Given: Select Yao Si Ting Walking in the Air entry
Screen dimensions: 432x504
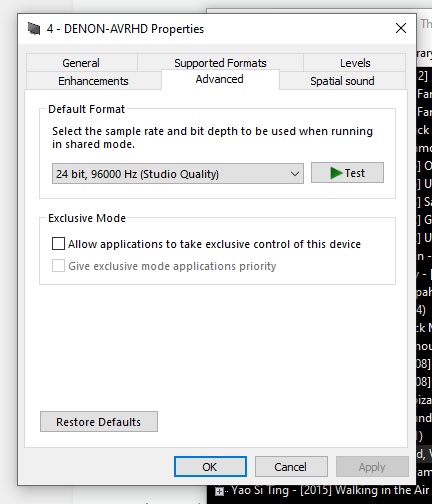Looking at the screenshot, I should (330, 490).
